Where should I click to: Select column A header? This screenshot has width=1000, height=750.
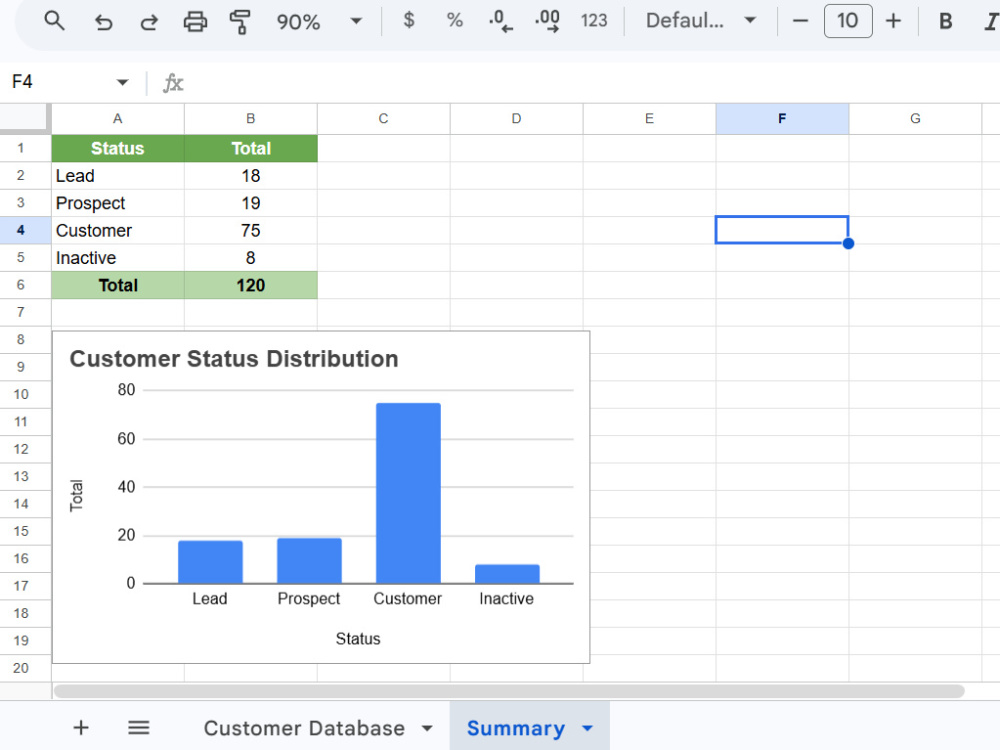(118, 119)
